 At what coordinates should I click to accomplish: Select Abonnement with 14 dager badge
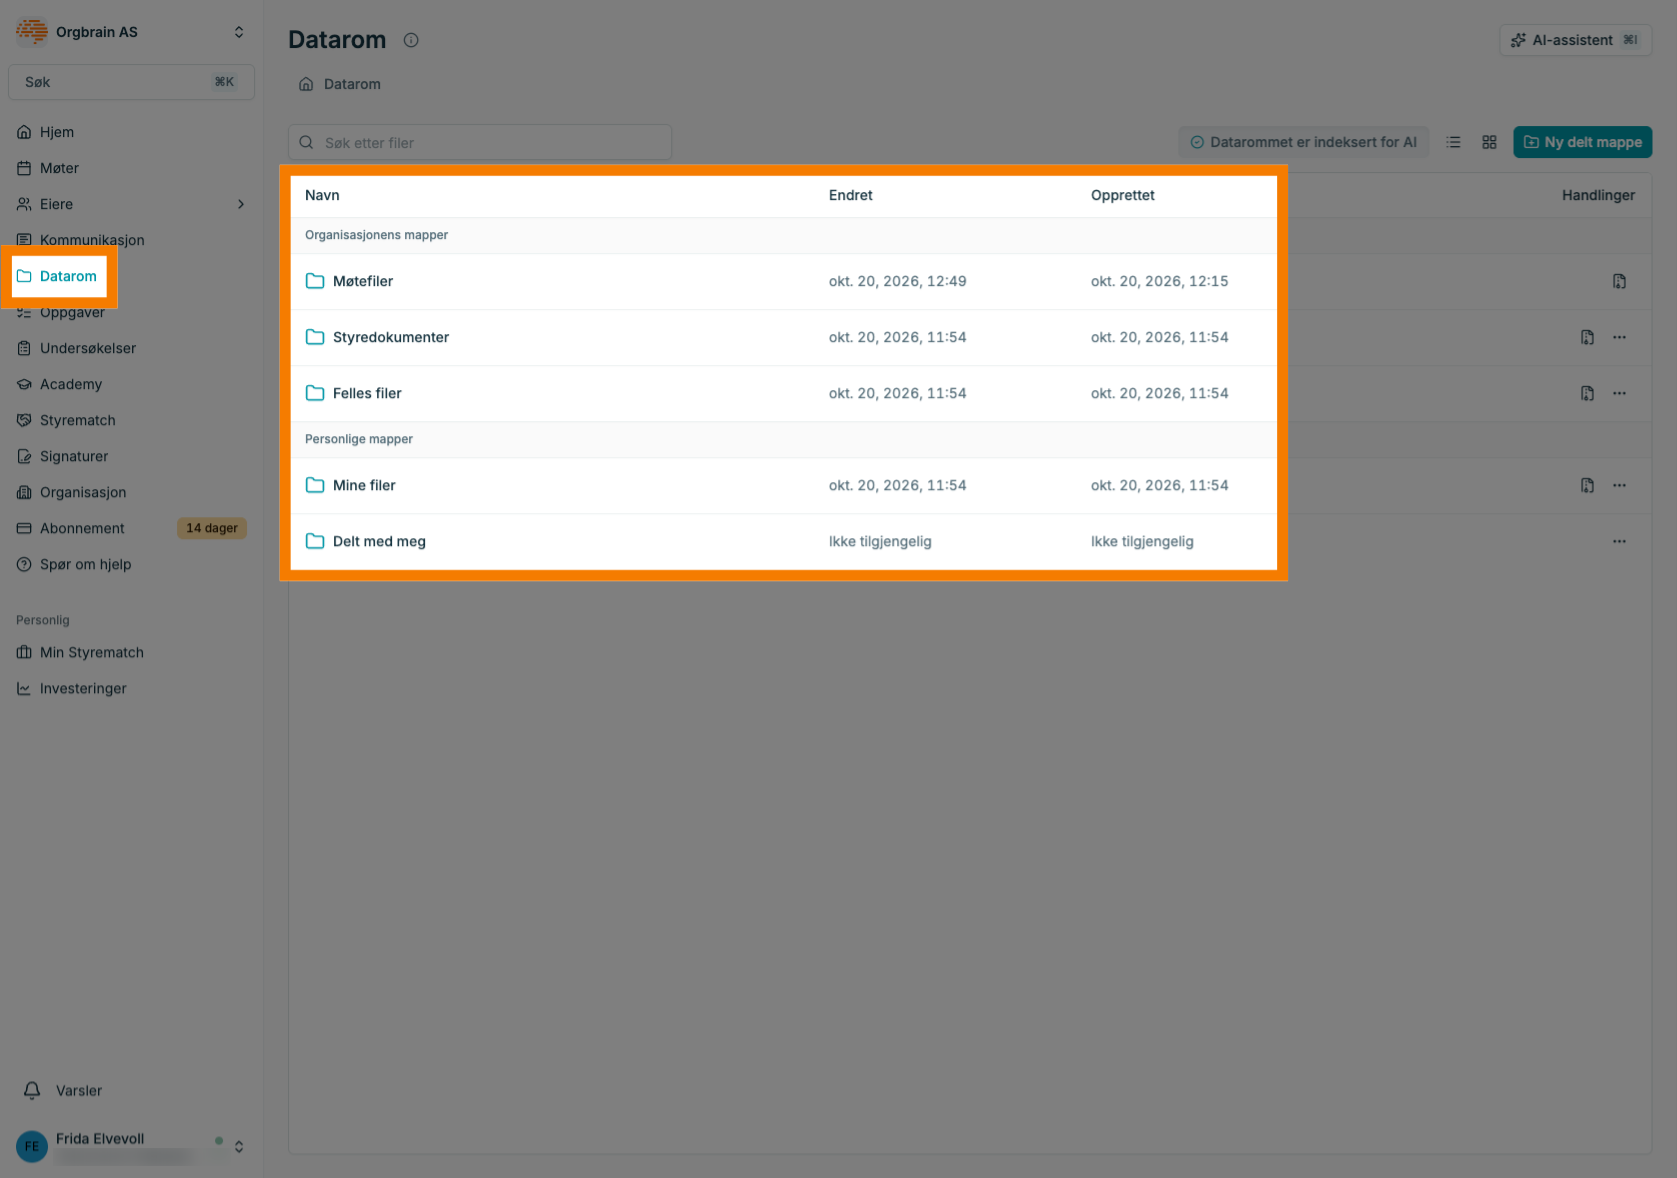pos(131,528)
